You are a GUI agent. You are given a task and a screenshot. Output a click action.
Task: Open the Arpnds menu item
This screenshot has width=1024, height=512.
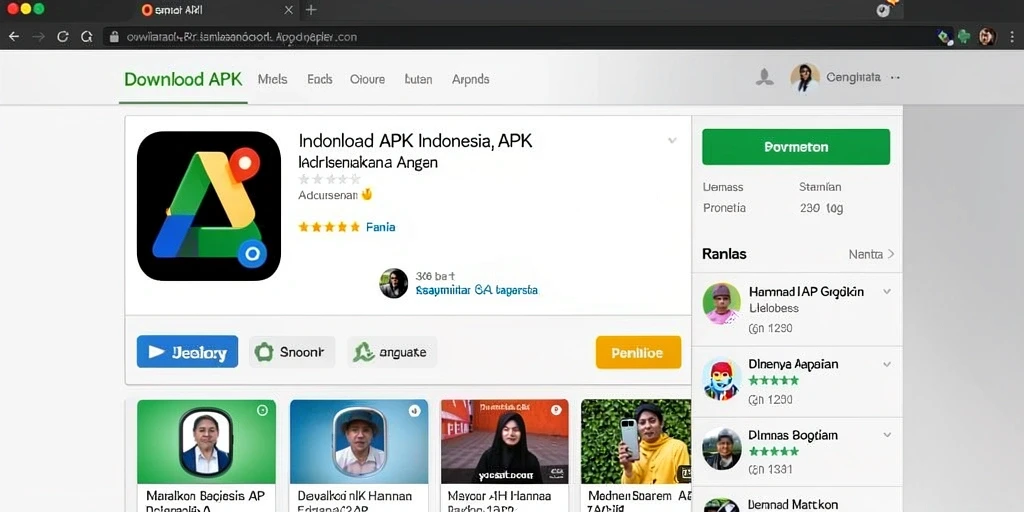pos(470,80)
